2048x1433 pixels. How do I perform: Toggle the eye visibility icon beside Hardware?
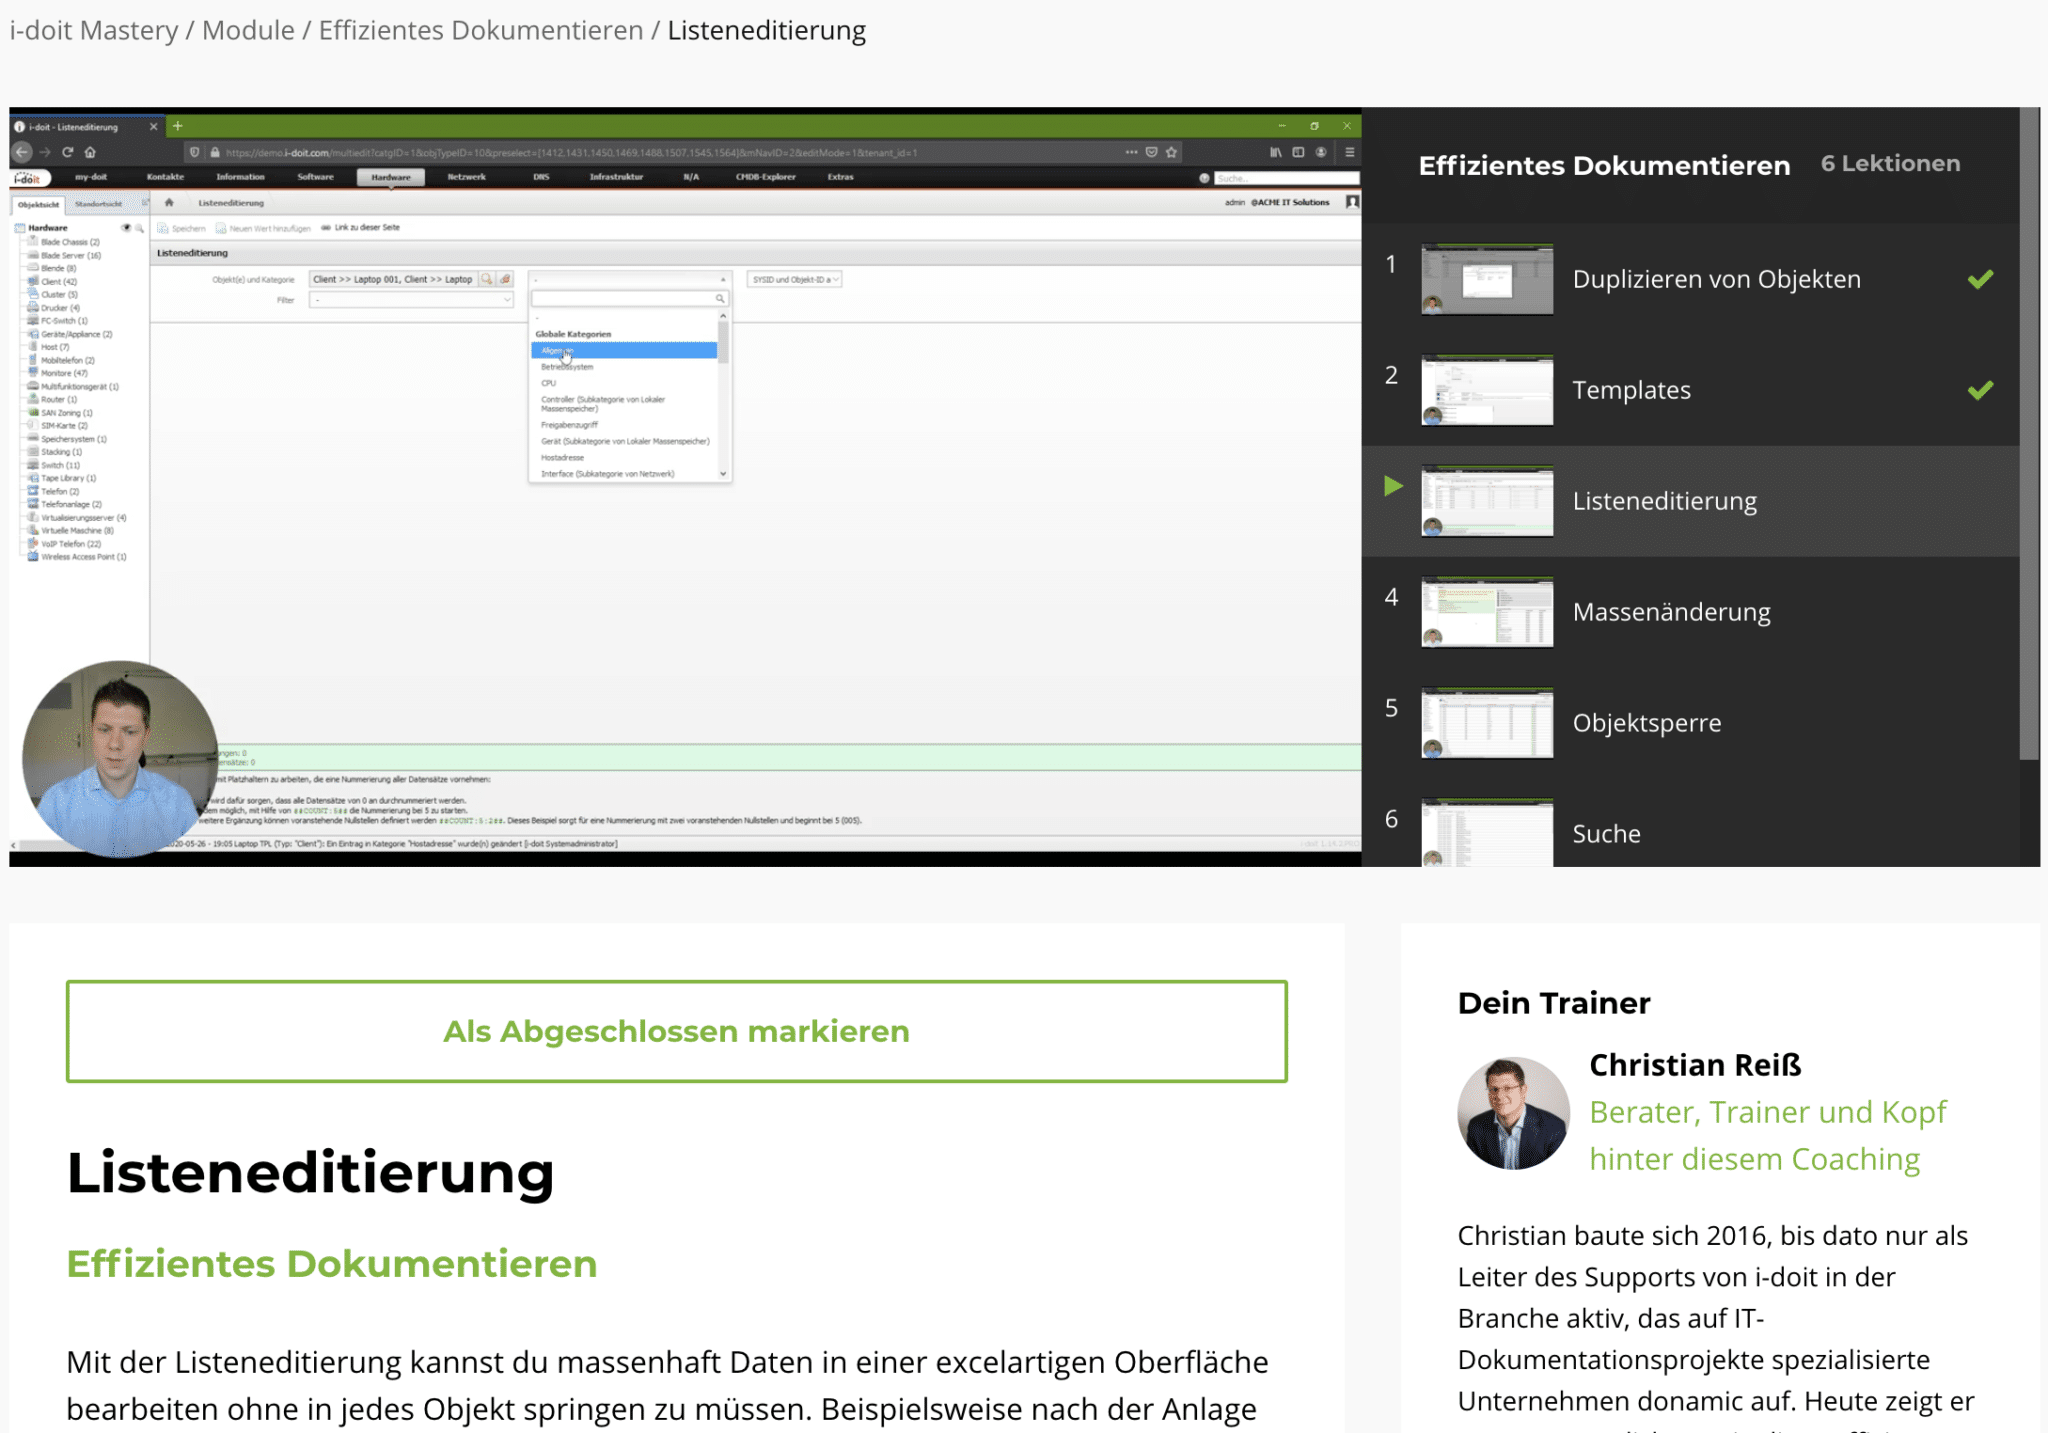(126, 228)
